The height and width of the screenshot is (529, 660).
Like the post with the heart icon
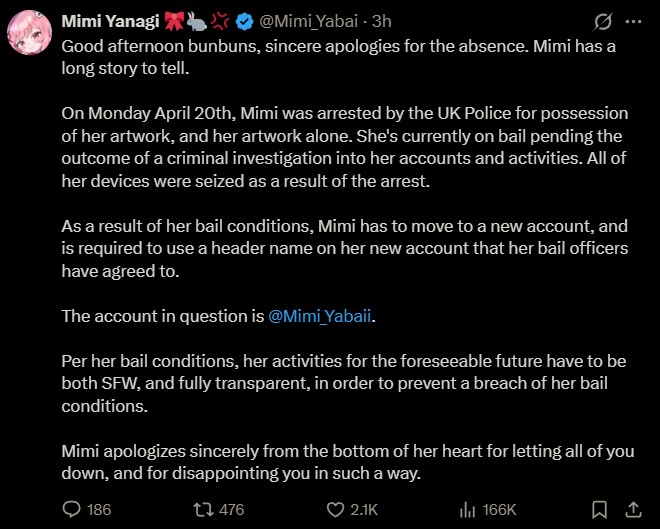point(335,510)
